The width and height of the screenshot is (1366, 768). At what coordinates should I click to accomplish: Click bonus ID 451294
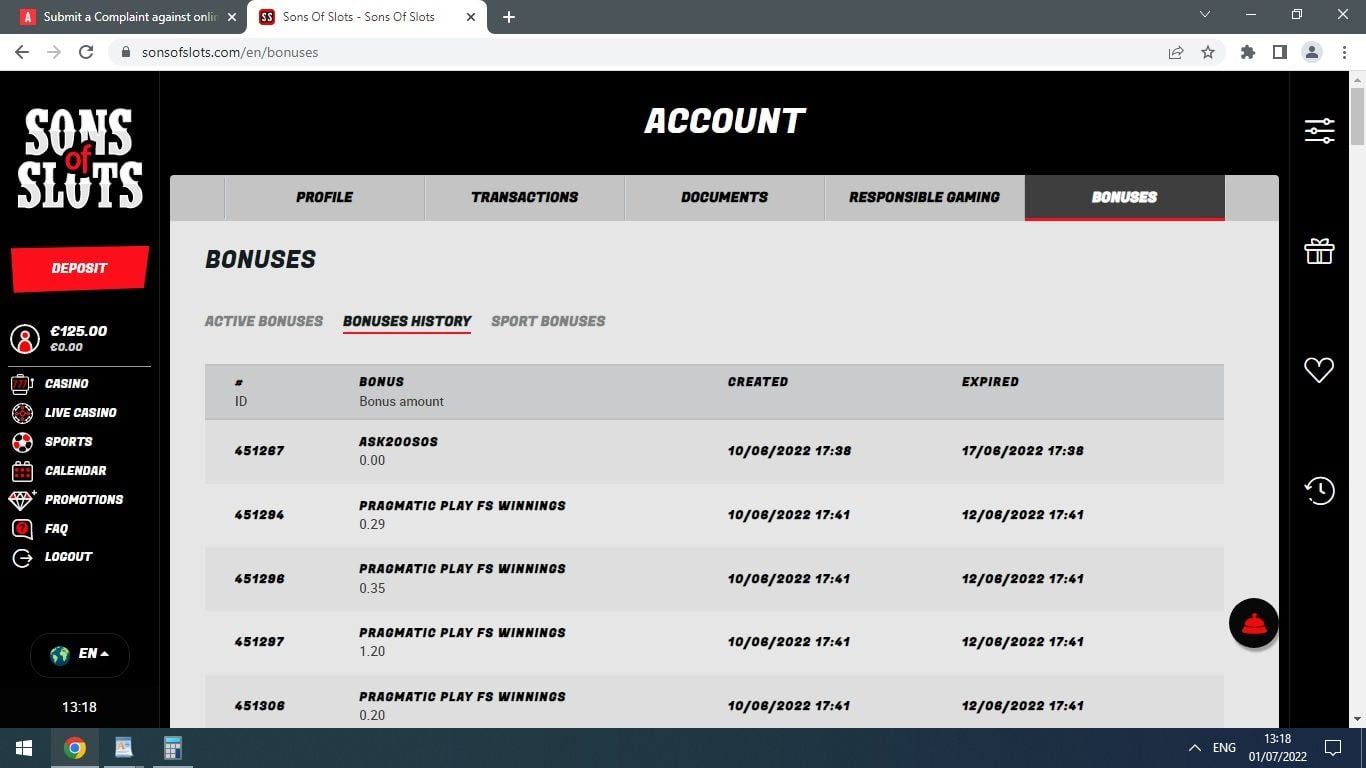[x=259, y=515]
